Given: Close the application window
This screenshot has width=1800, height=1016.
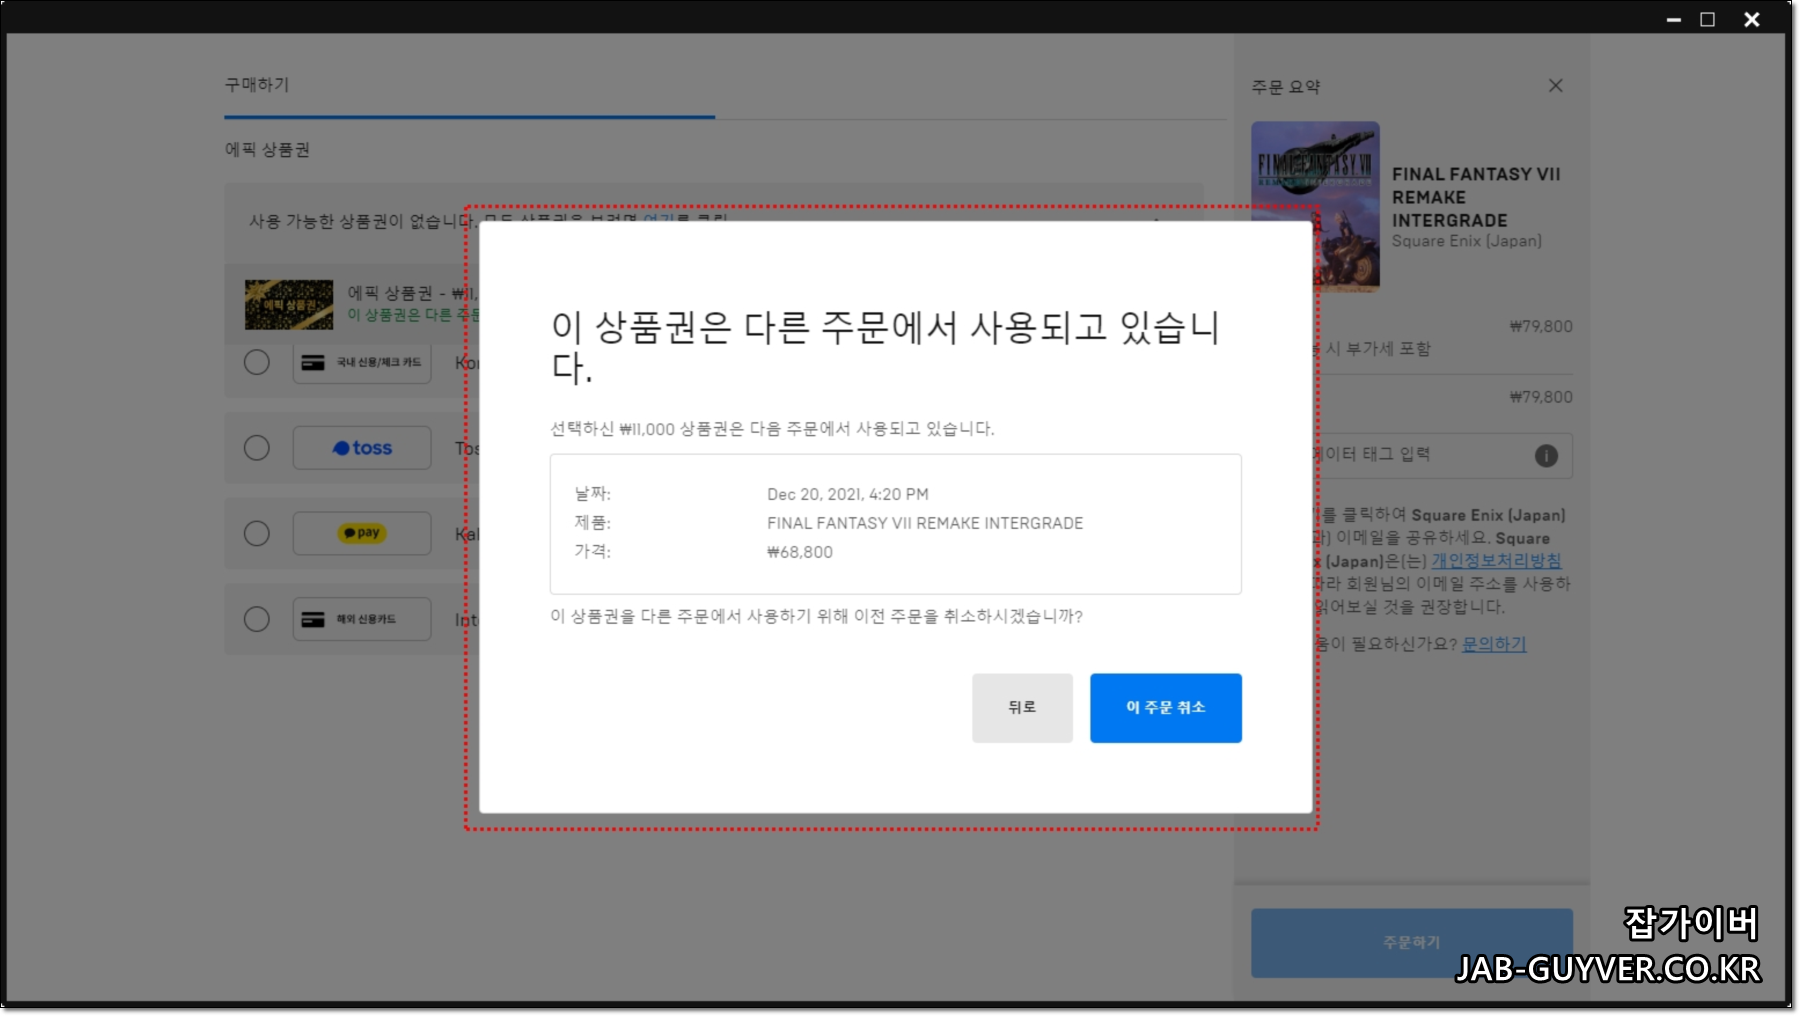Looking at the screenshot, I should click(1752, 19).
